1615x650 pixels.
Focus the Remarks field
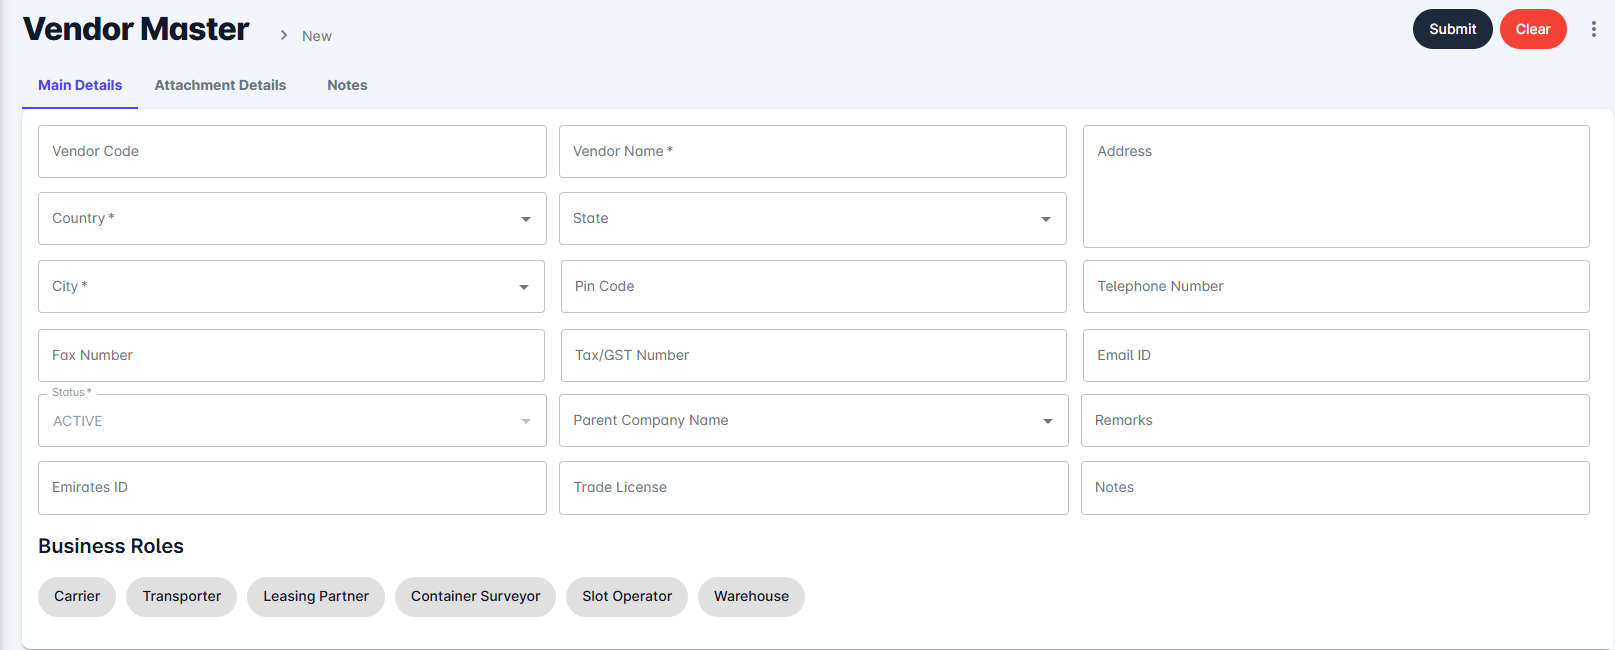click(1335, 420)
